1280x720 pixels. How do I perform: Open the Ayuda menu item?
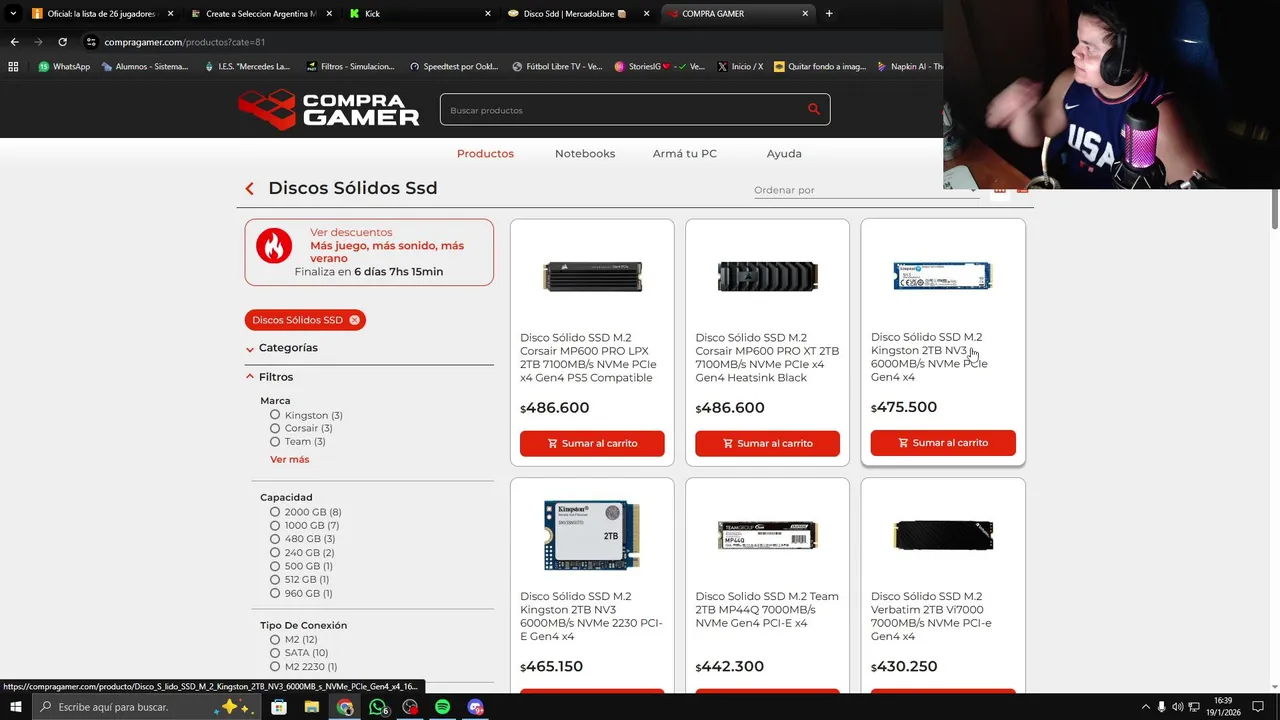point(784,153)
